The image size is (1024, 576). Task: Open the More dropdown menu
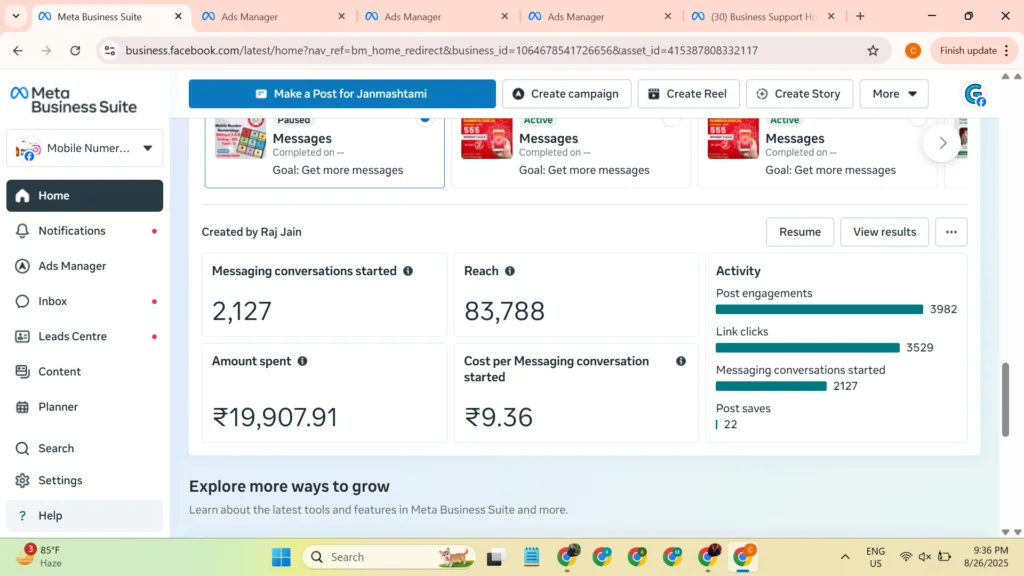click(893, 94)
